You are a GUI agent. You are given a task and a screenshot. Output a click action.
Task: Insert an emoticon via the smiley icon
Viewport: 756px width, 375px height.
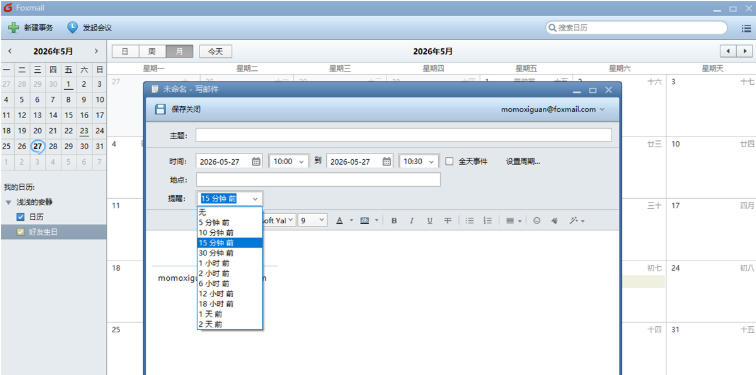pos(537,221)
